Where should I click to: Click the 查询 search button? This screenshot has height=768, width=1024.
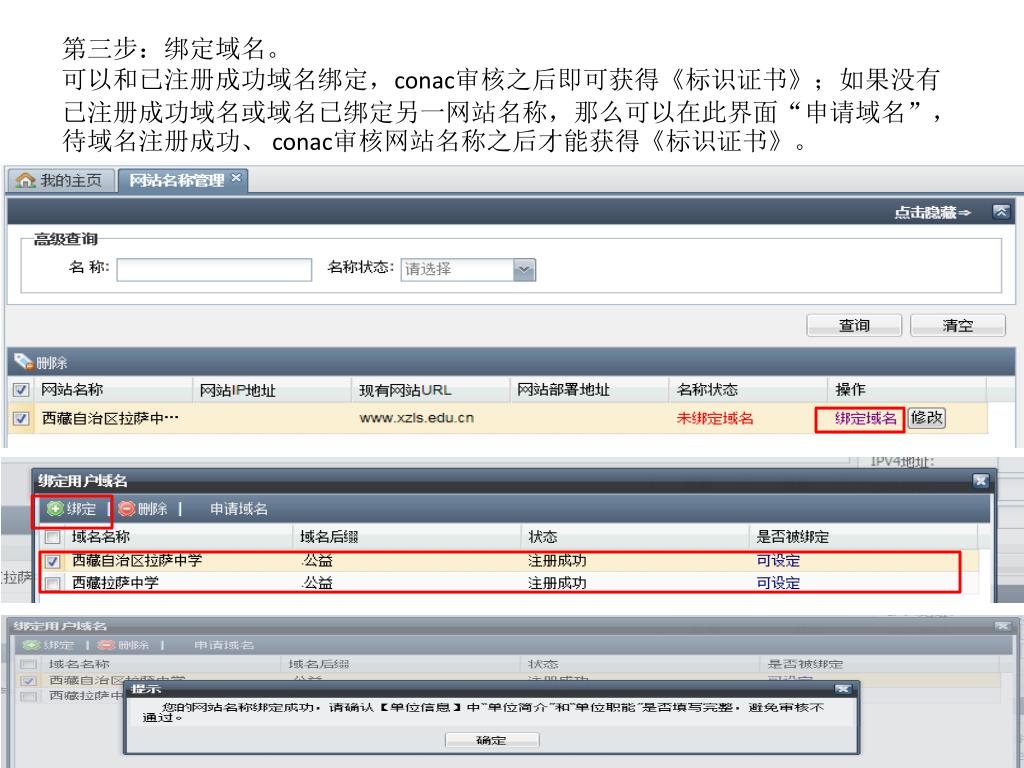point(853,326)
